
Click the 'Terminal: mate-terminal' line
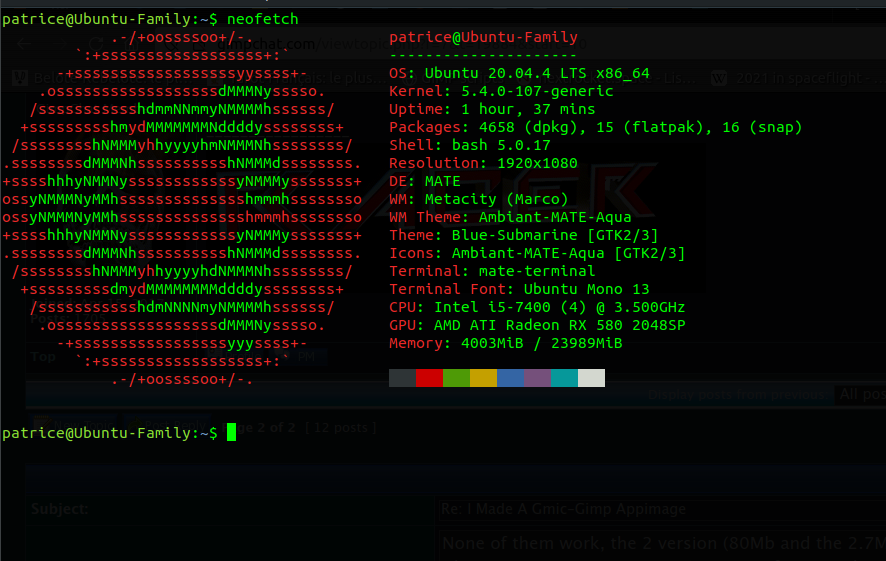point(492,271)
